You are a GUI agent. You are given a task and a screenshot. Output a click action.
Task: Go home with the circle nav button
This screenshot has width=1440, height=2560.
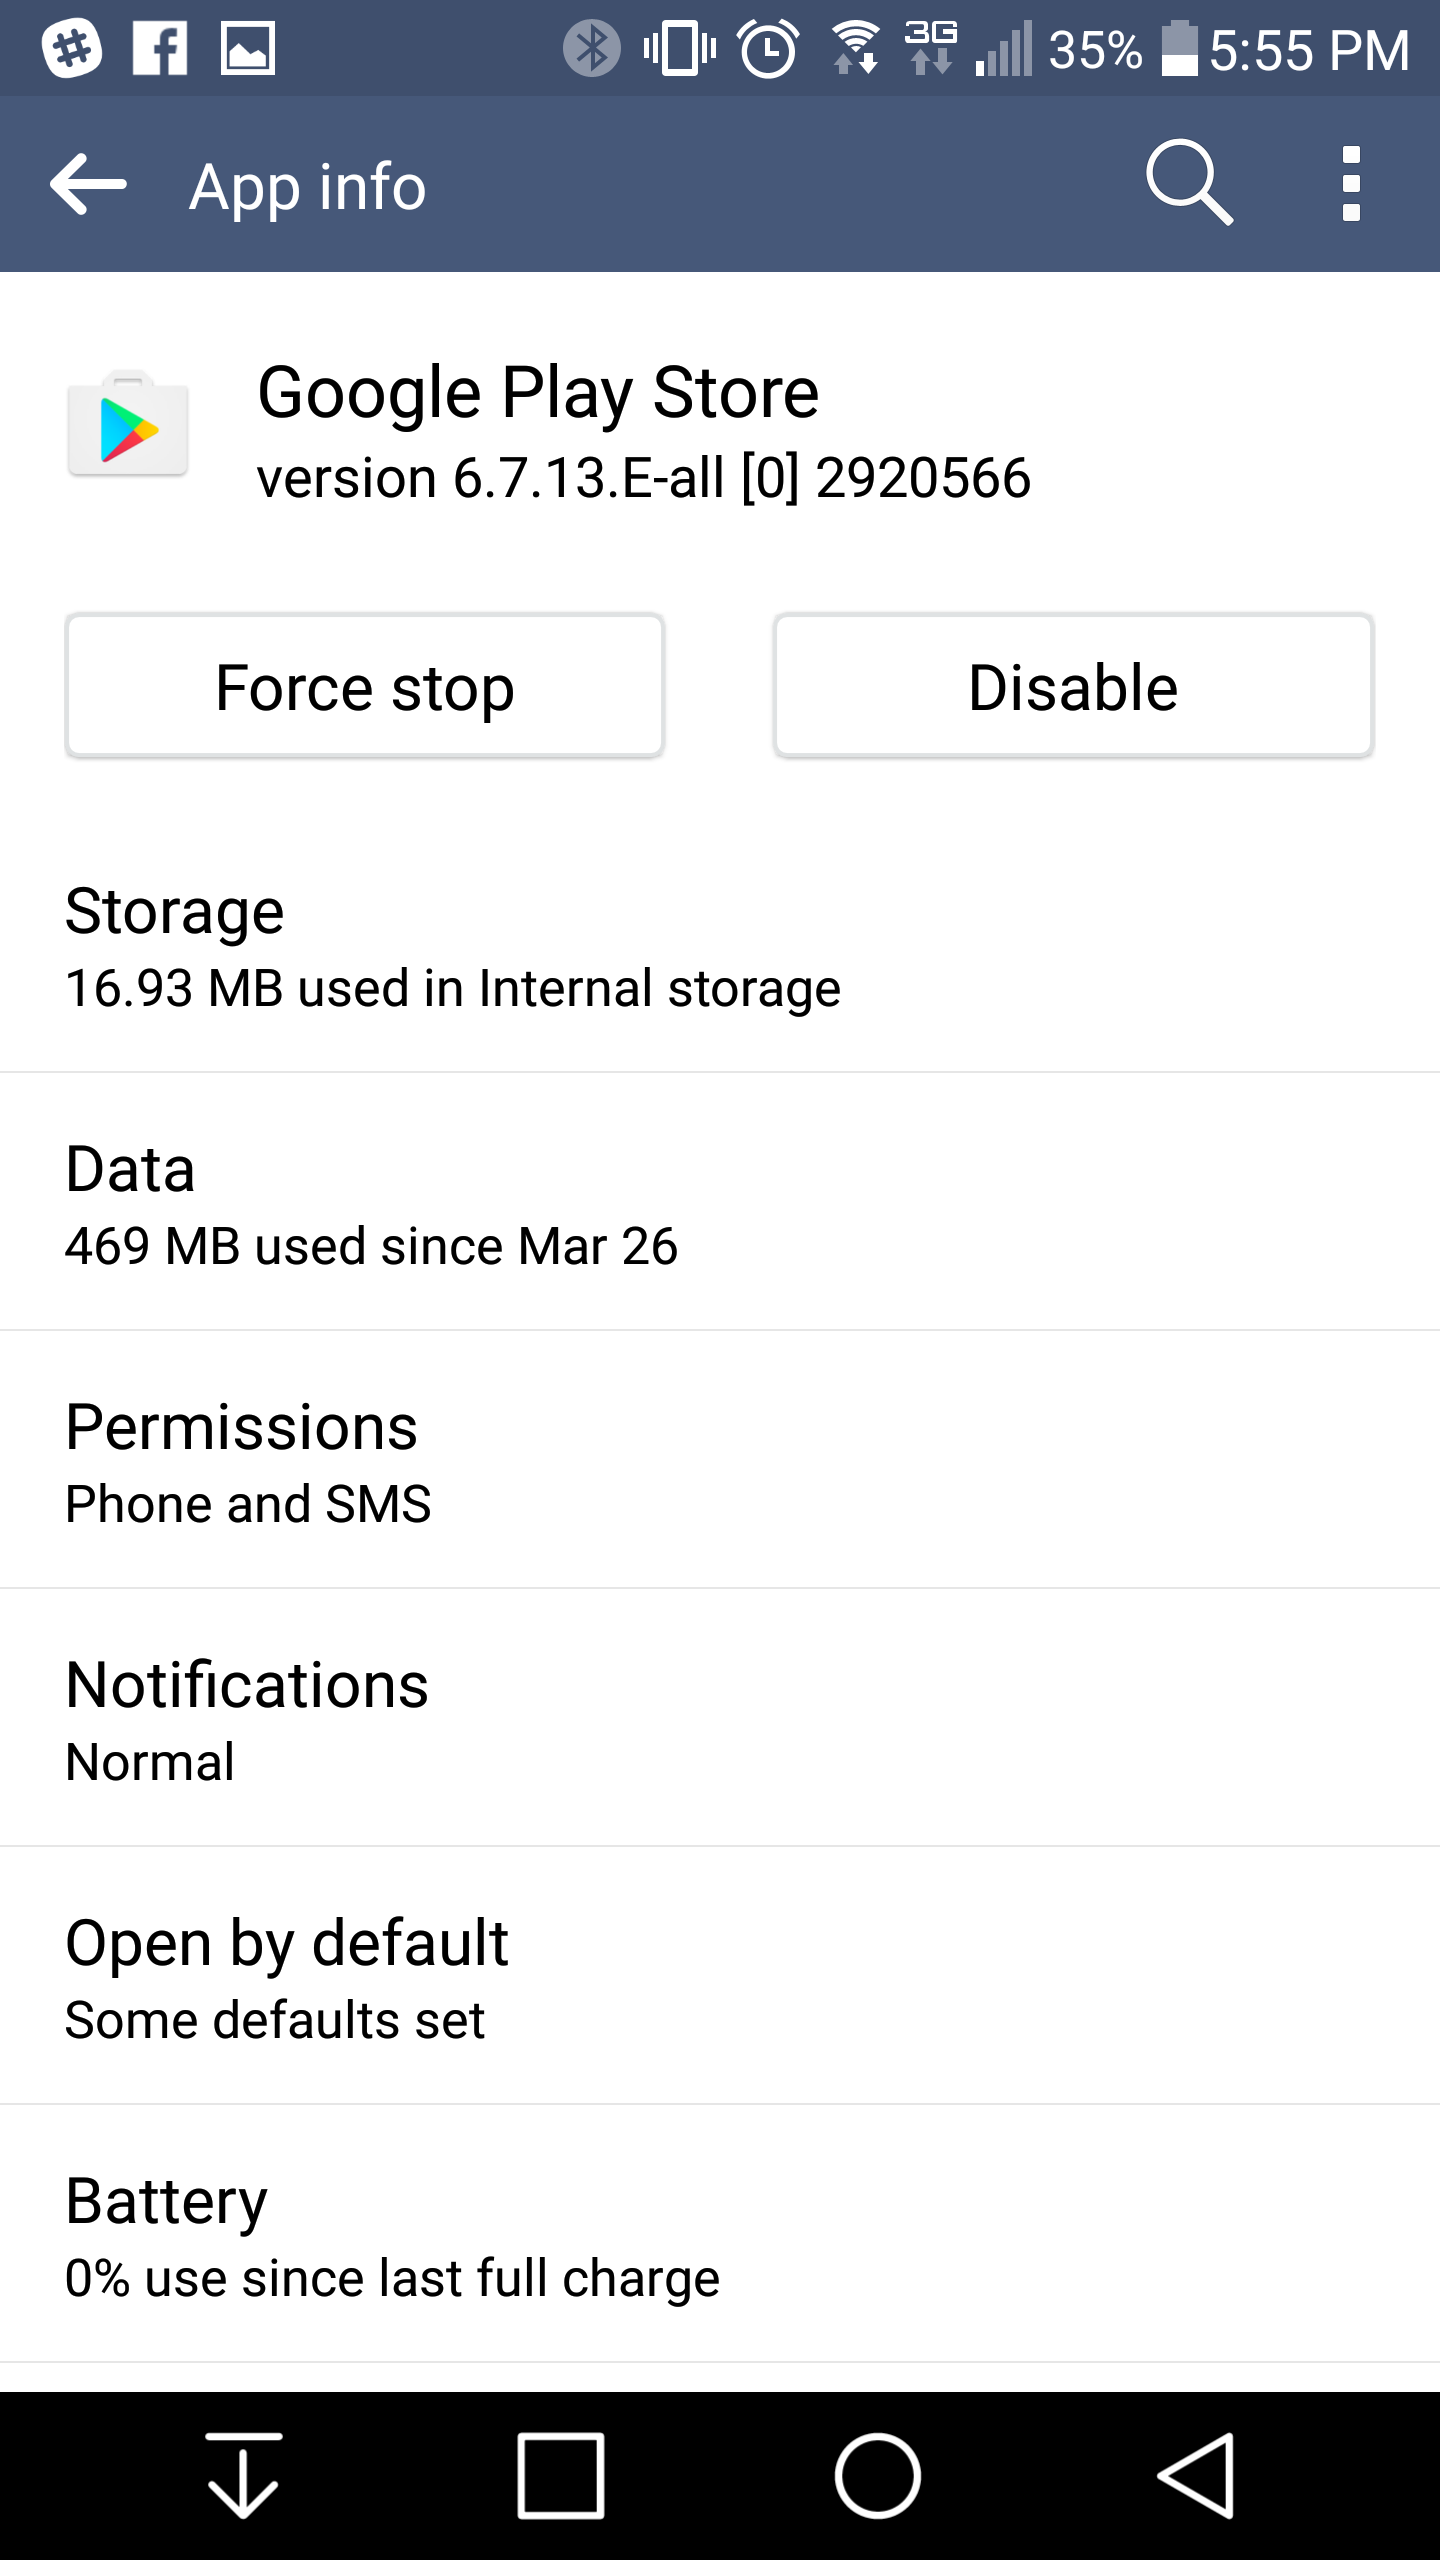coord(877,2475)
